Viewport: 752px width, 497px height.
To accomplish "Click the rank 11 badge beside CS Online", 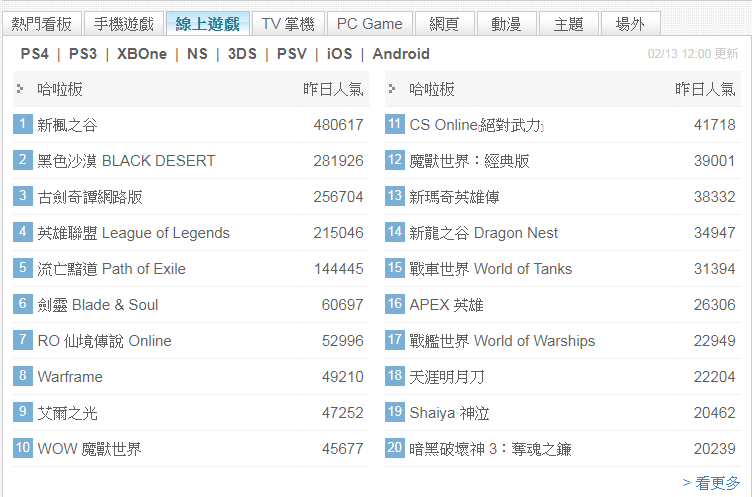I will tap(395, 124).
